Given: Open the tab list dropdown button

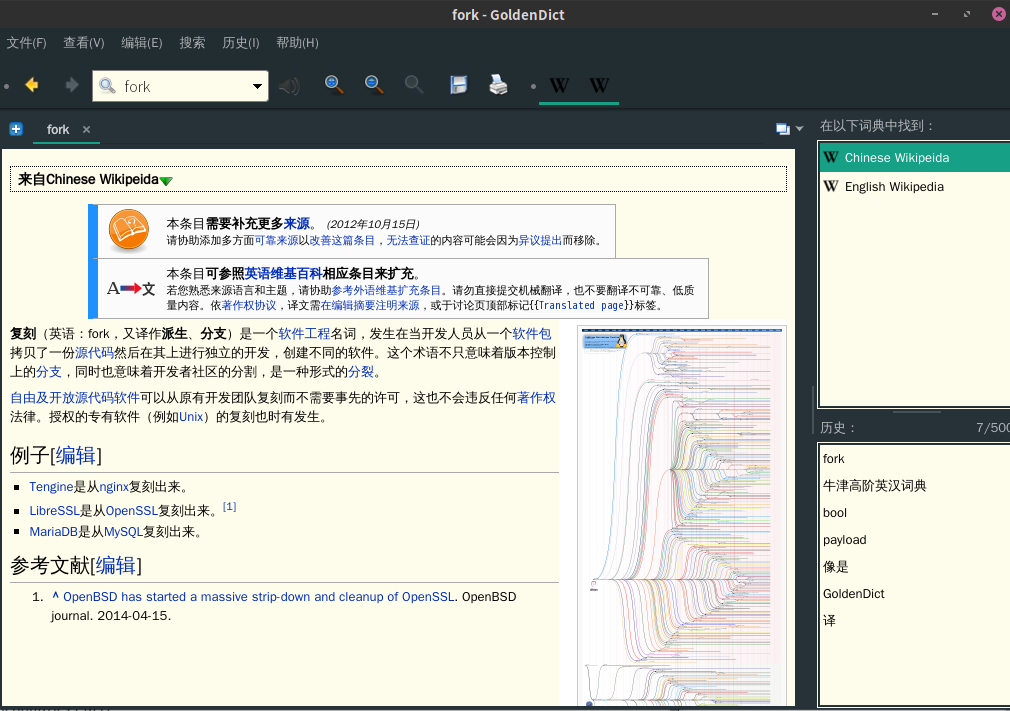Looking at the screenshot, I should (789, 129).
